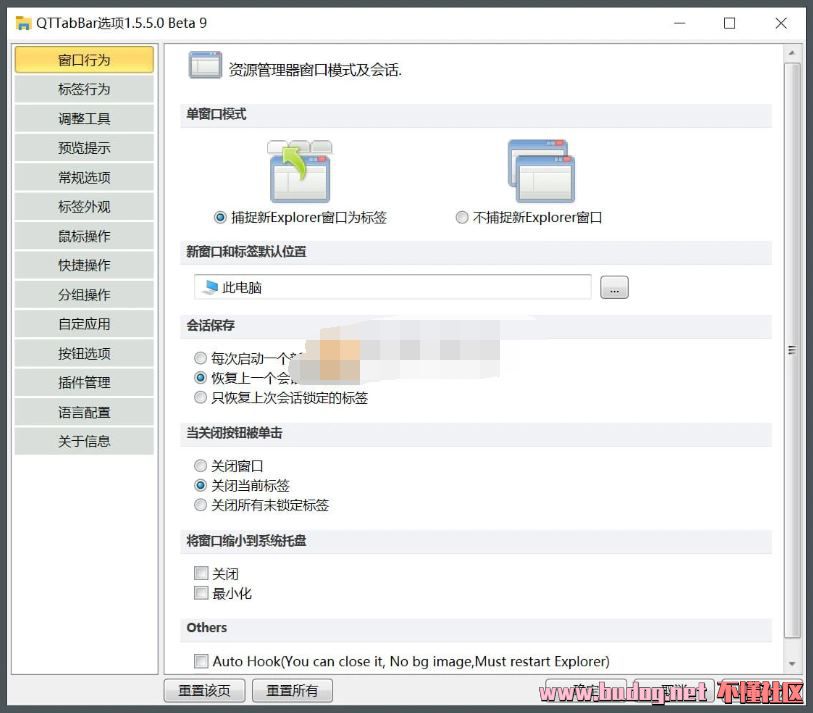Open 关于信息 page
The image size is (813, 713).
tap(84, 441)
